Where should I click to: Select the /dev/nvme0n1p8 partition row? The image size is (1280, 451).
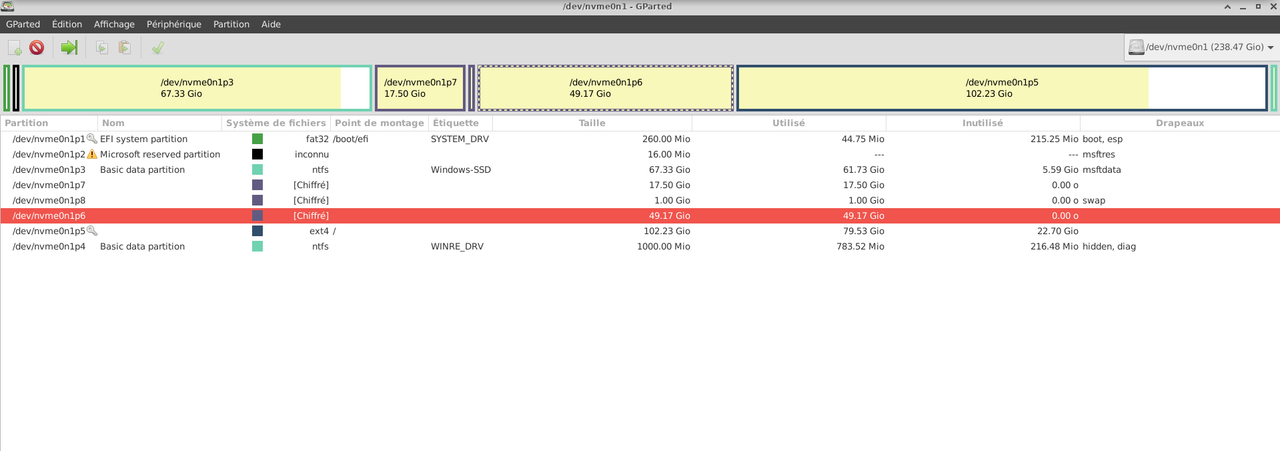640,200
